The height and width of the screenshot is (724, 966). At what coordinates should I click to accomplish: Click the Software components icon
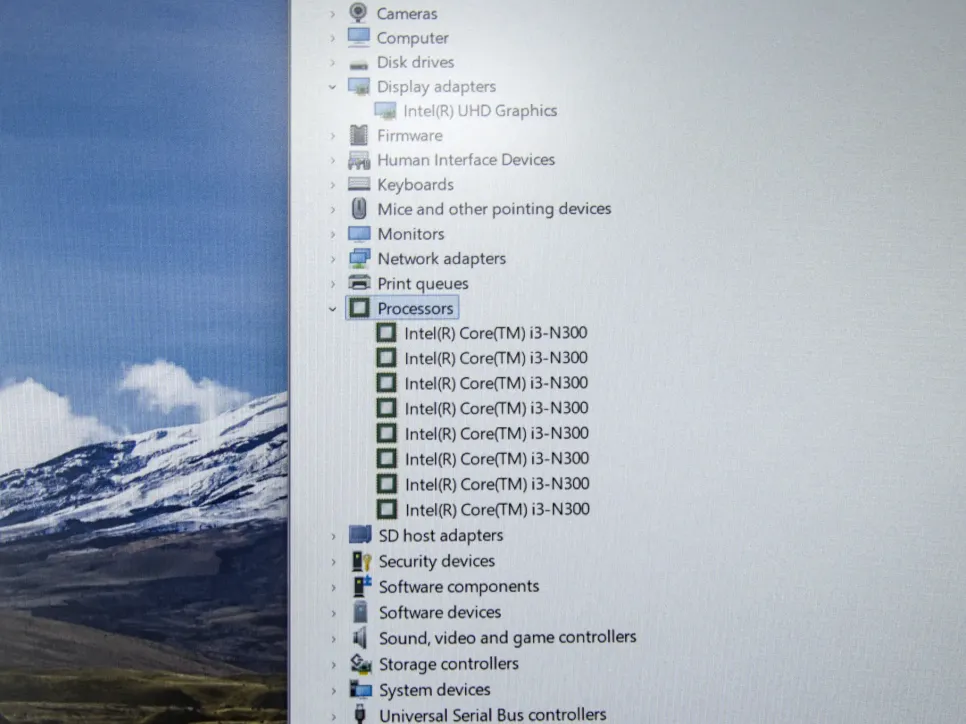click(362, 586)
